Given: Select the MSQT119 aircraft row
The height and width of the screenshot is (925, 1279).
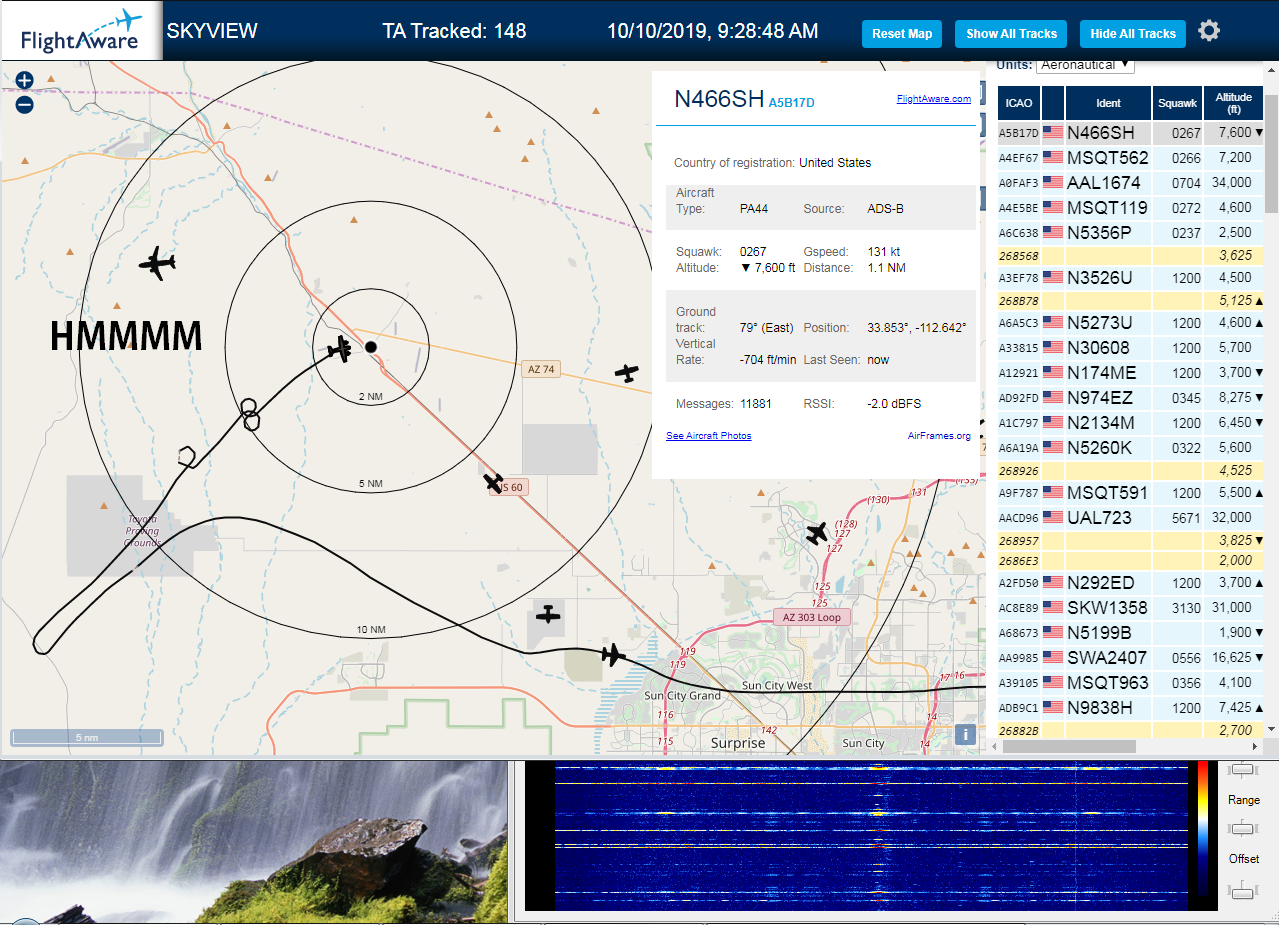Looking at the screenshot, I should tap(1130, 207).
